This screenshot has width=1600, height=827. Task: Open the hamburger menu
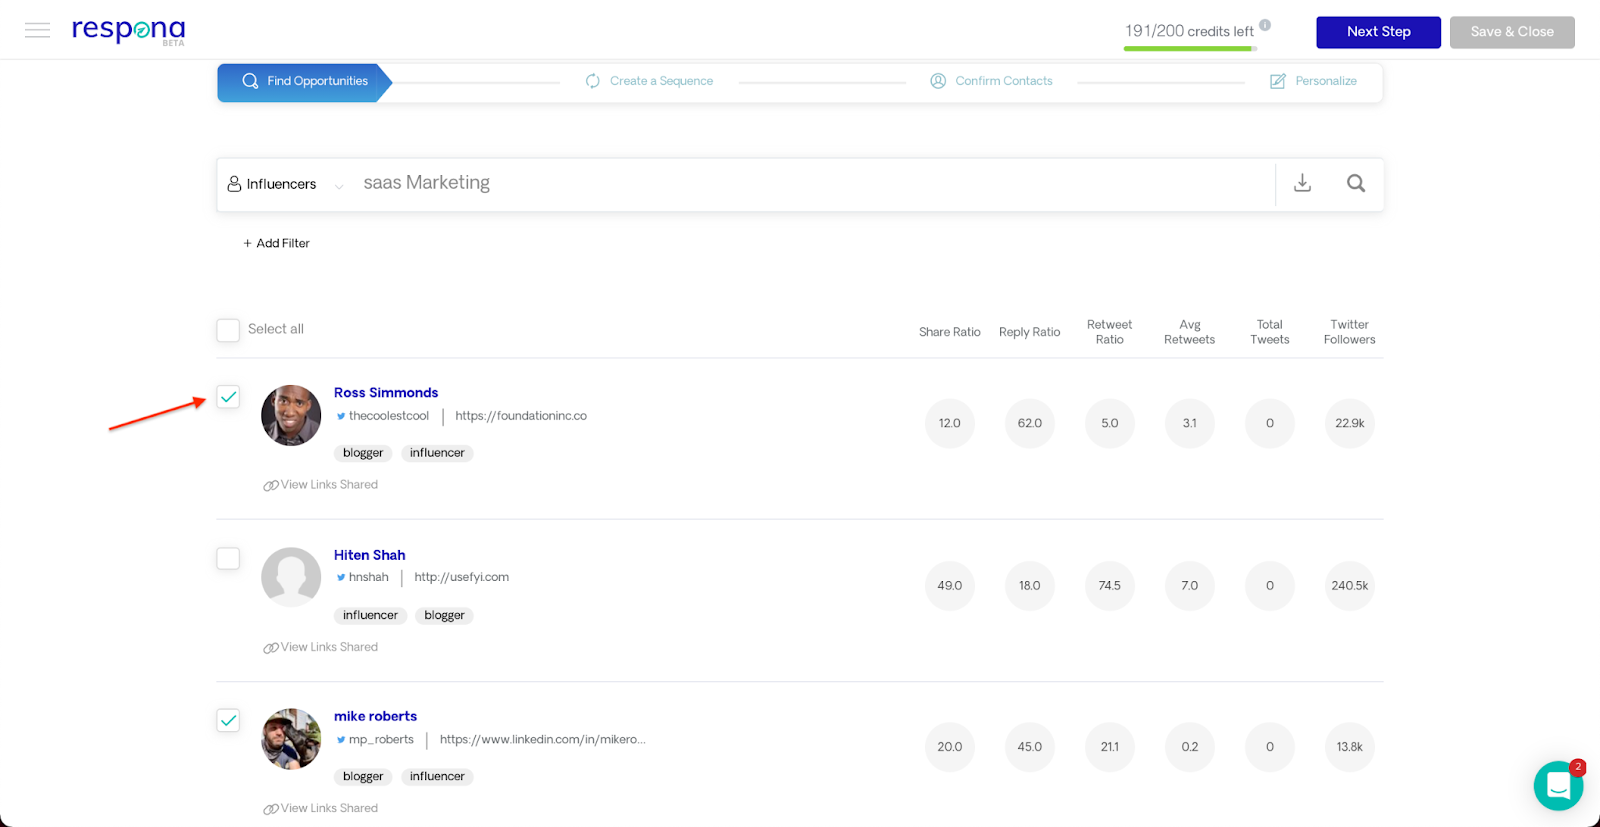coord(38,30)
